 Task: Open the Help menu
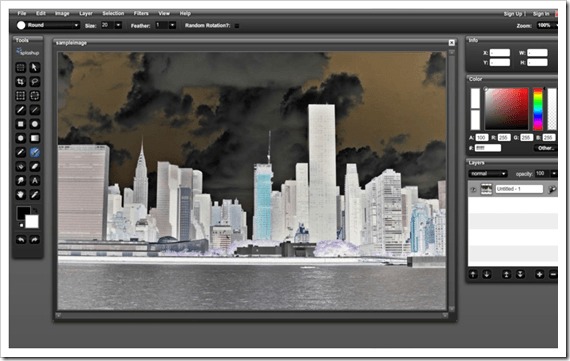(185, 13)
